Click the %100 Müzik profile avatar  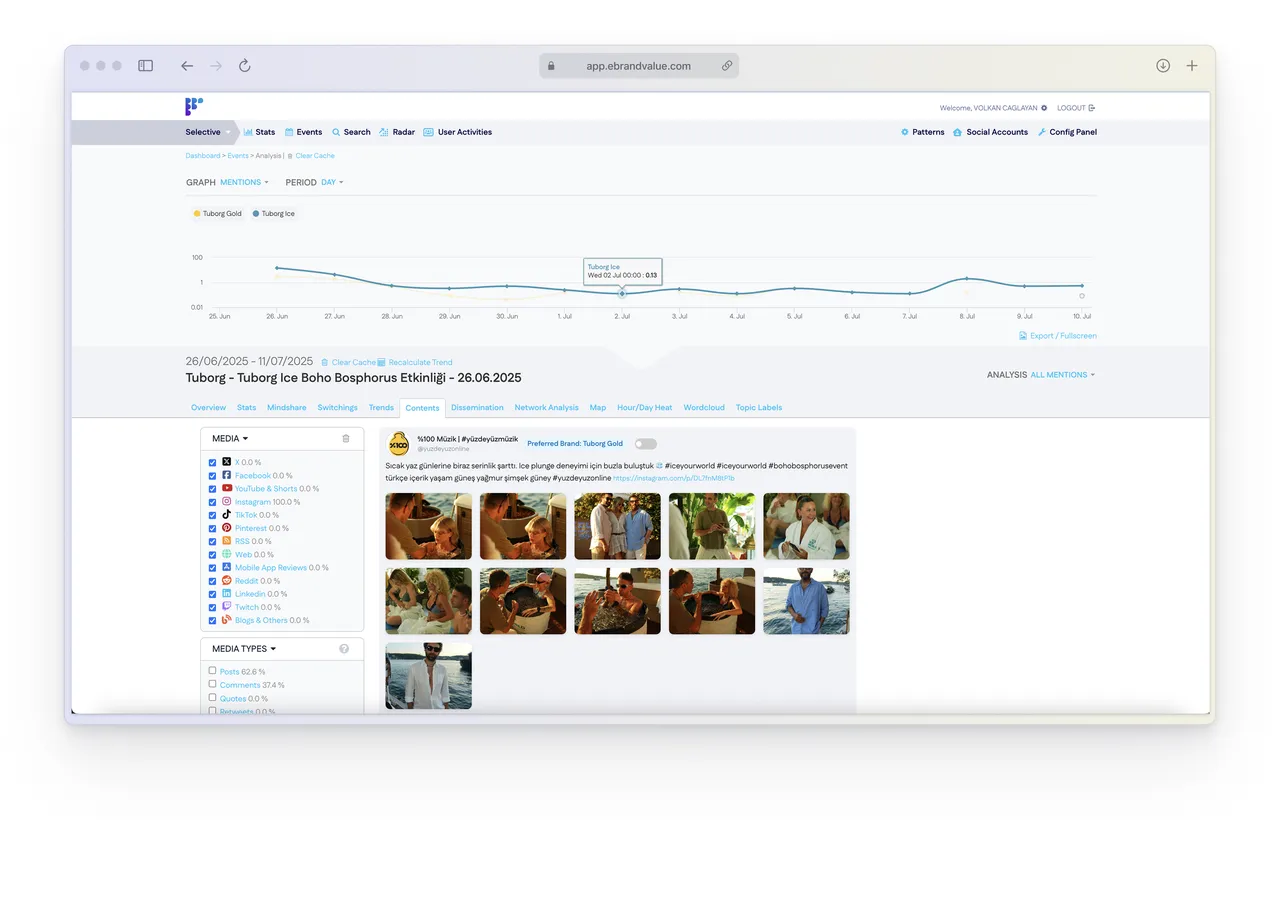coord(399,443)
